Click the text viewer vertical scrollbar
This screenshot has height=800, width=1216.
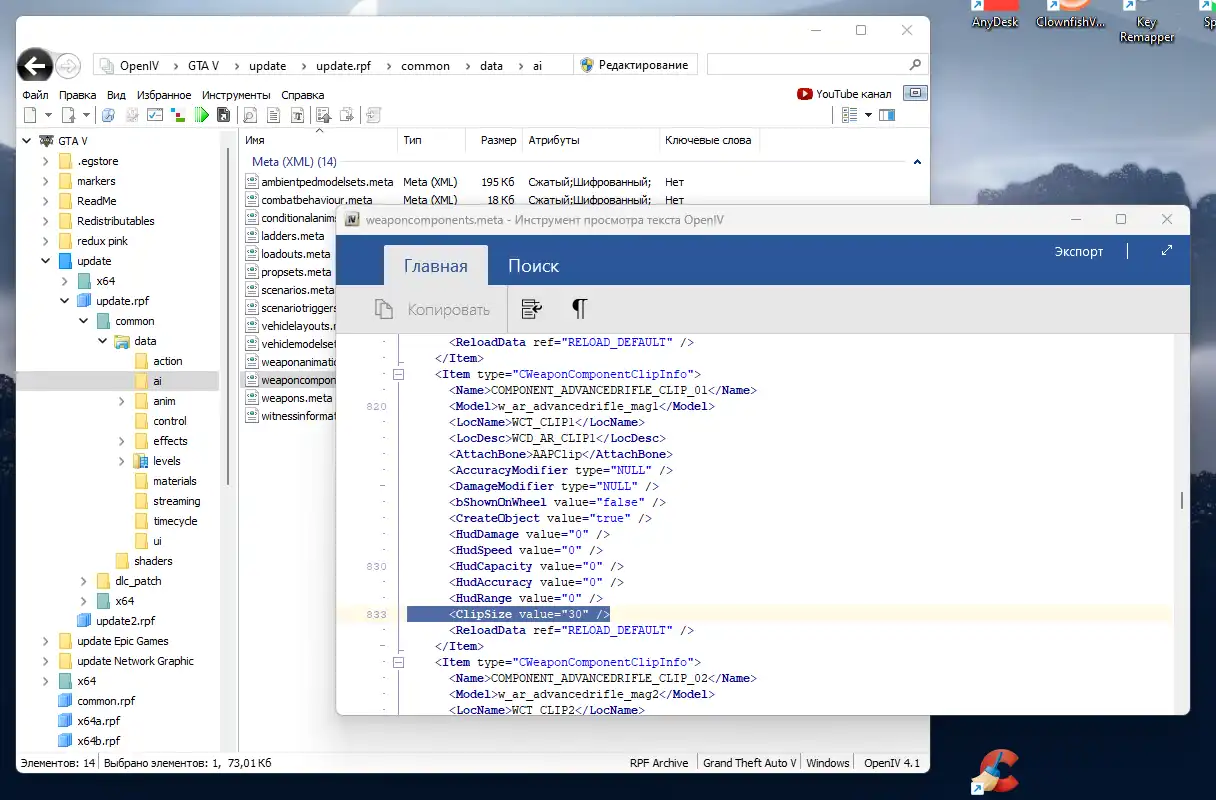pos(1182,500)
